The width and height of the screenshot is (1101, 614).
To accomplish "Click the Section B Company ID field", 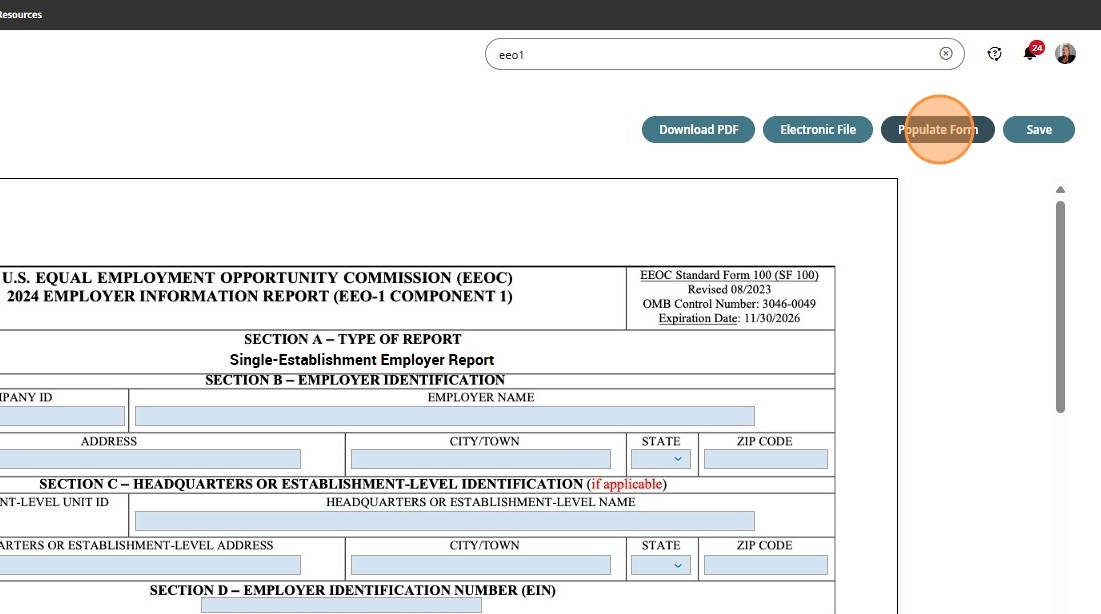I will 62,416.
